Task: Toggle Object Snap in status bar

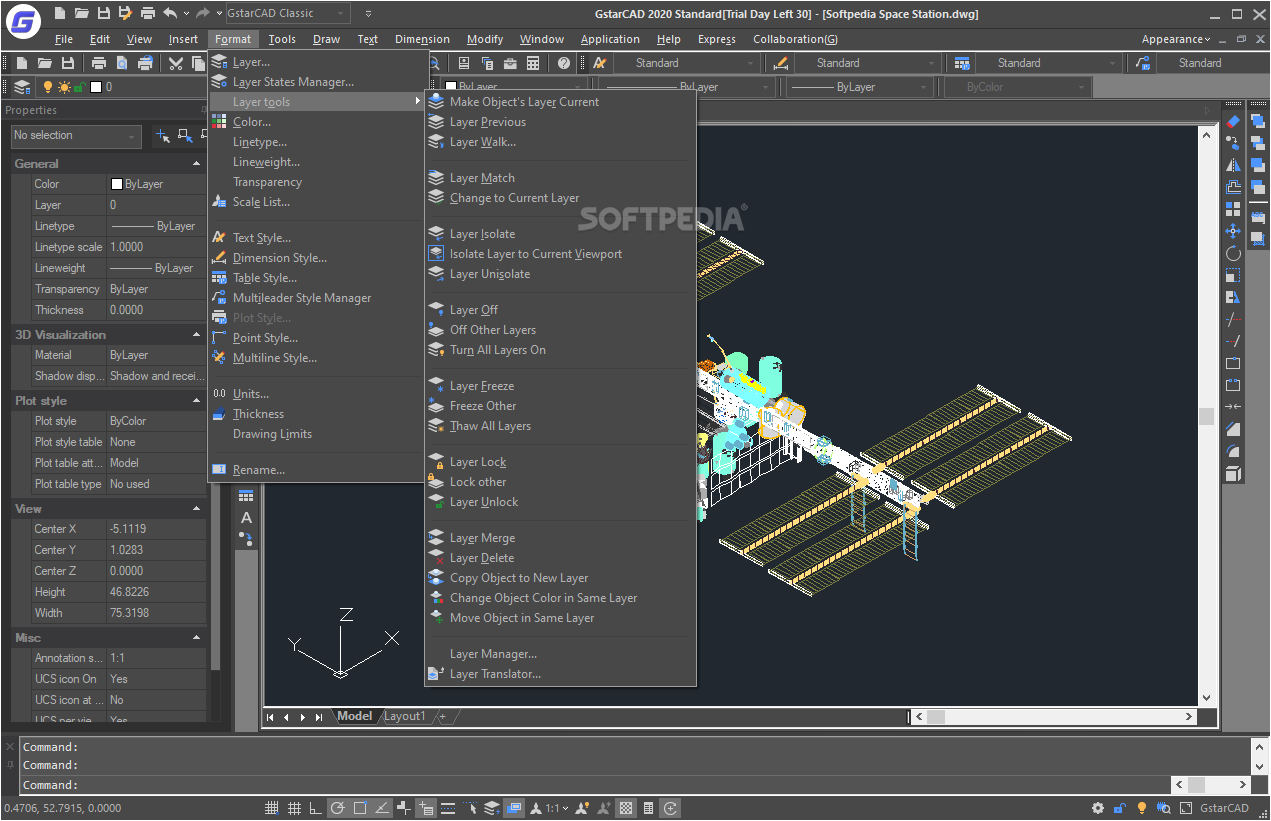Action: point(360,808)
